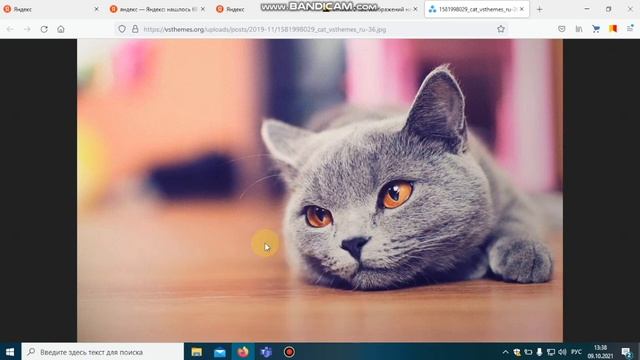Open a new browser tab

pos(540,9)
